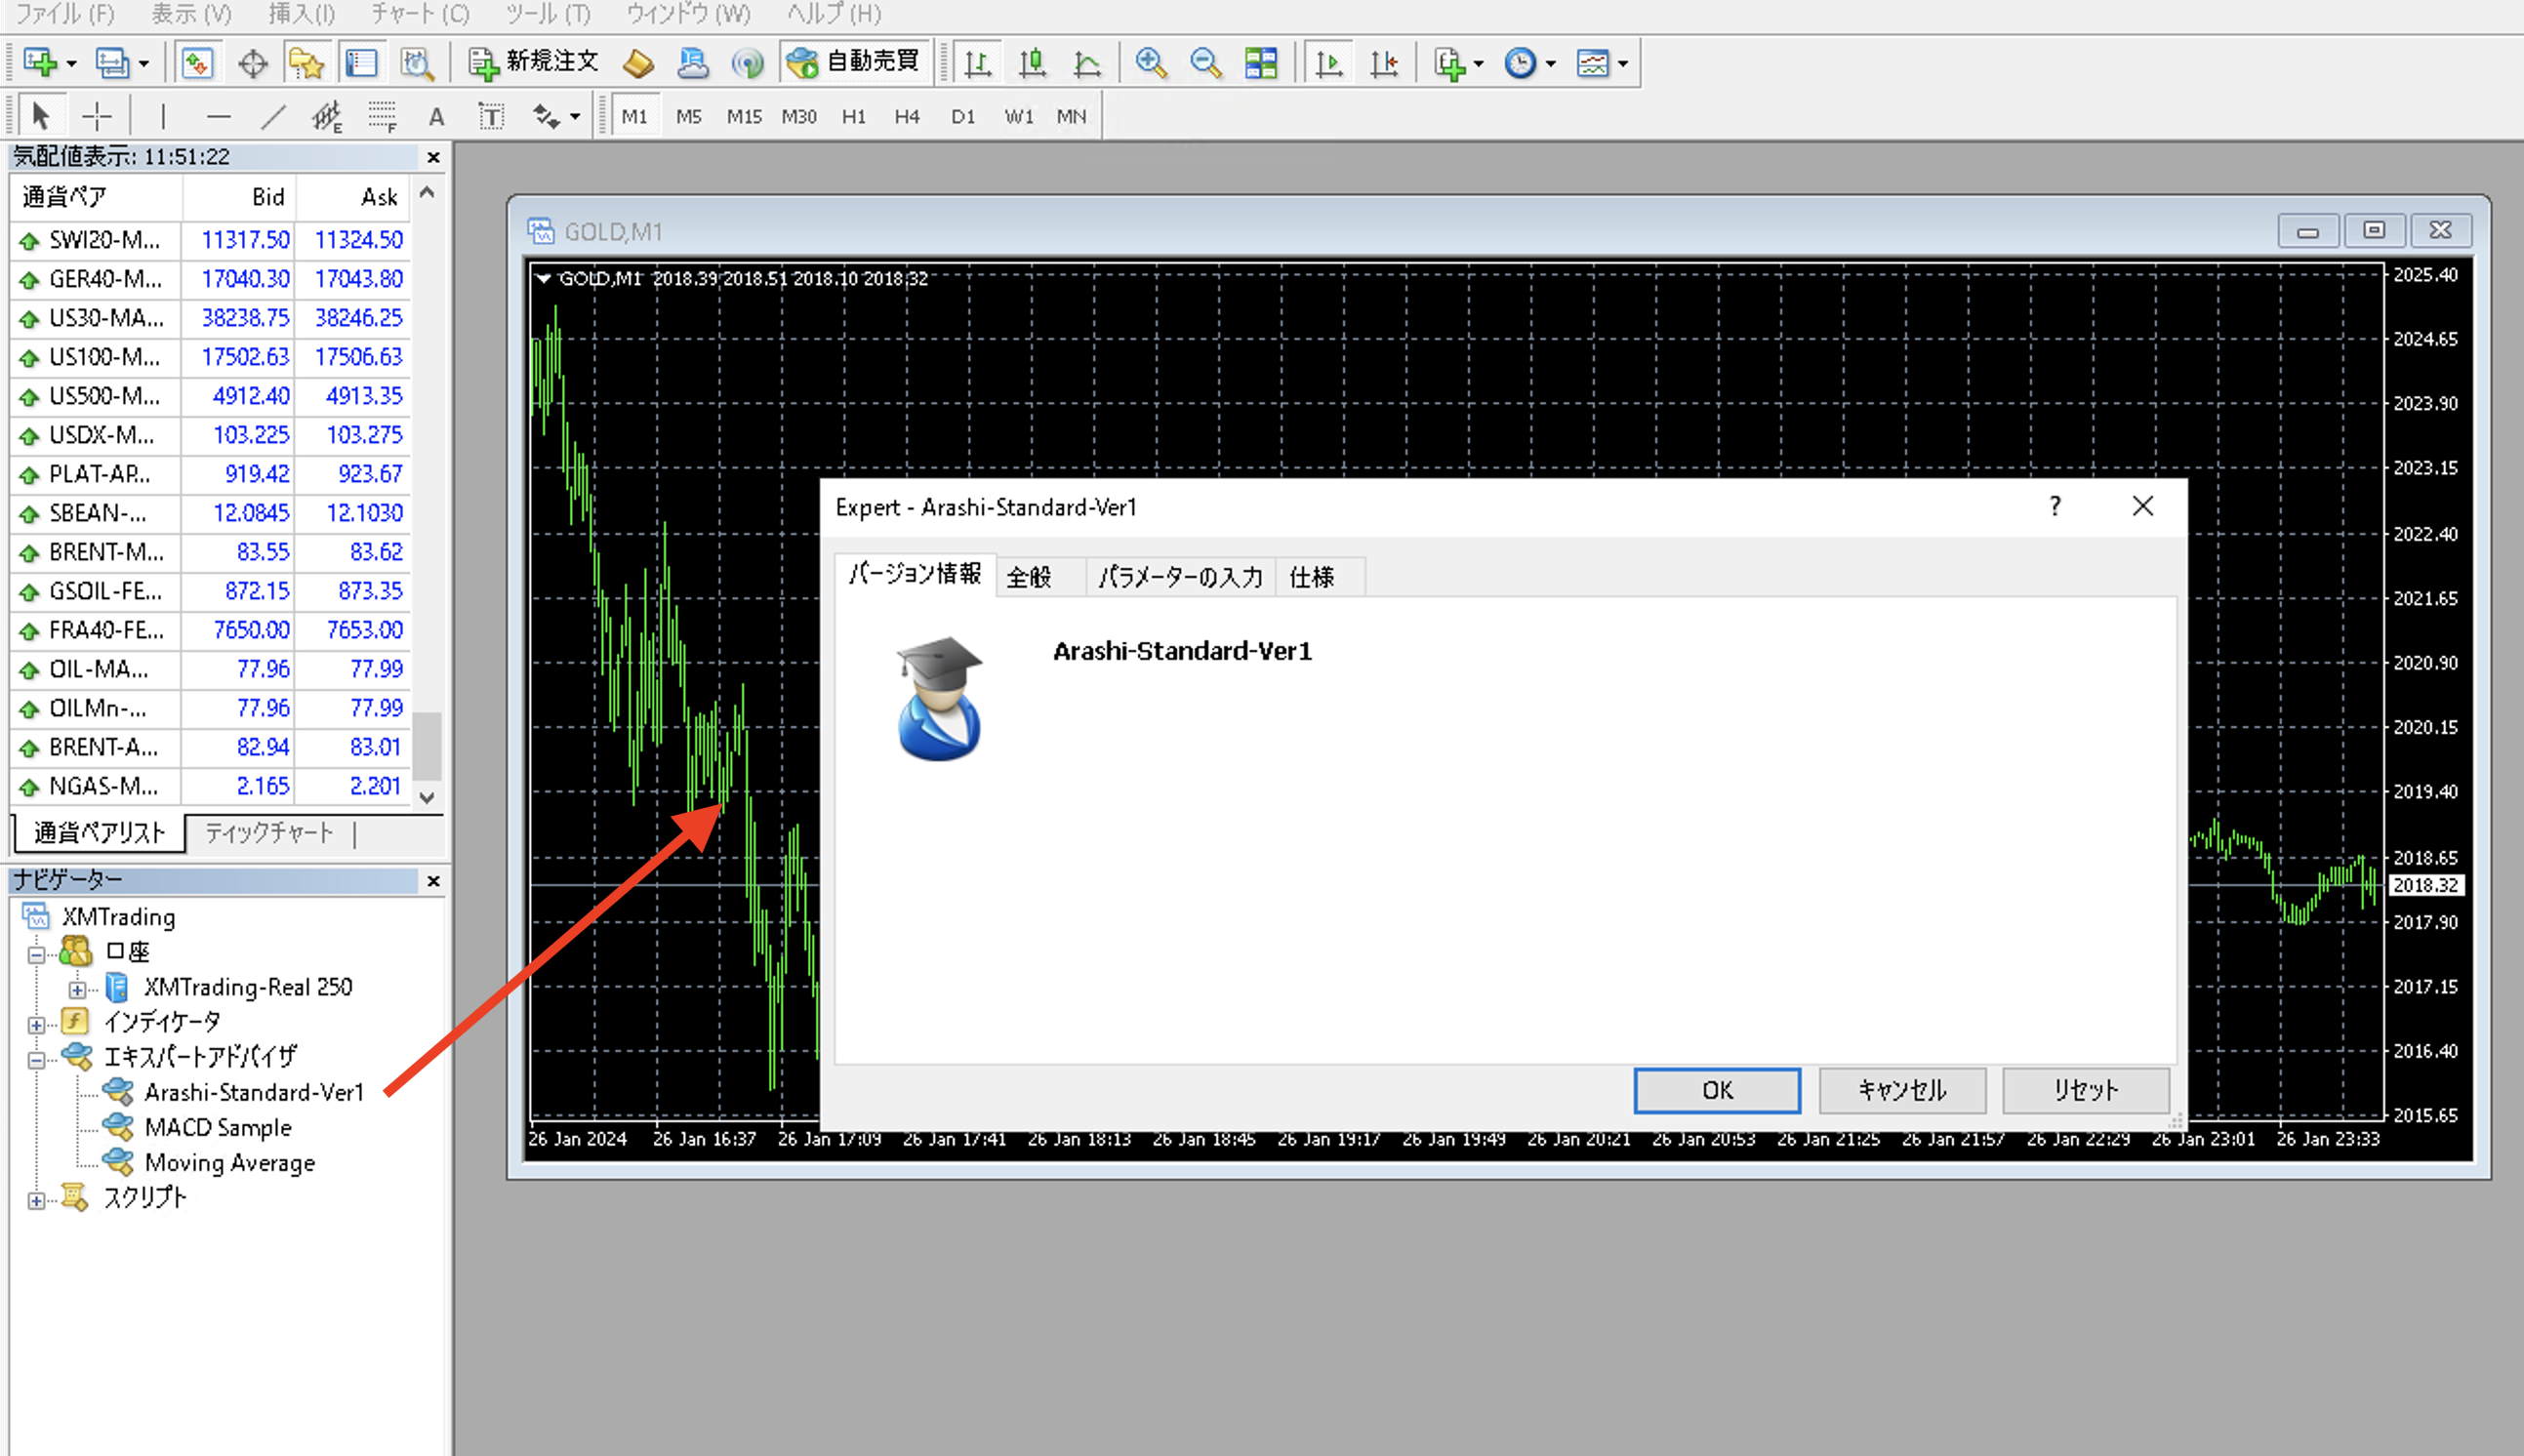
Task: Click the Market Watch scrollbar down arrow
Action: [427, 797]
